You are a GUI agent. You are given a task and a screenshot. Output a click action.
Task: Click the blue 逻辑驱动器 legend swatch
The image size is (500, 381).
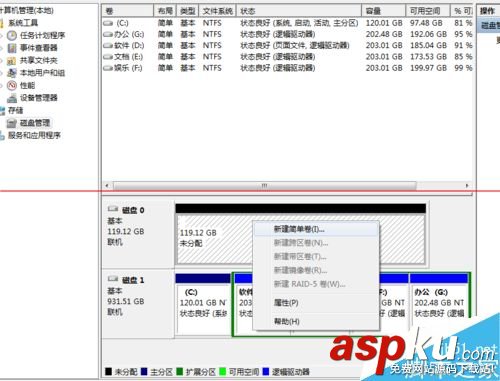point(266,371)
